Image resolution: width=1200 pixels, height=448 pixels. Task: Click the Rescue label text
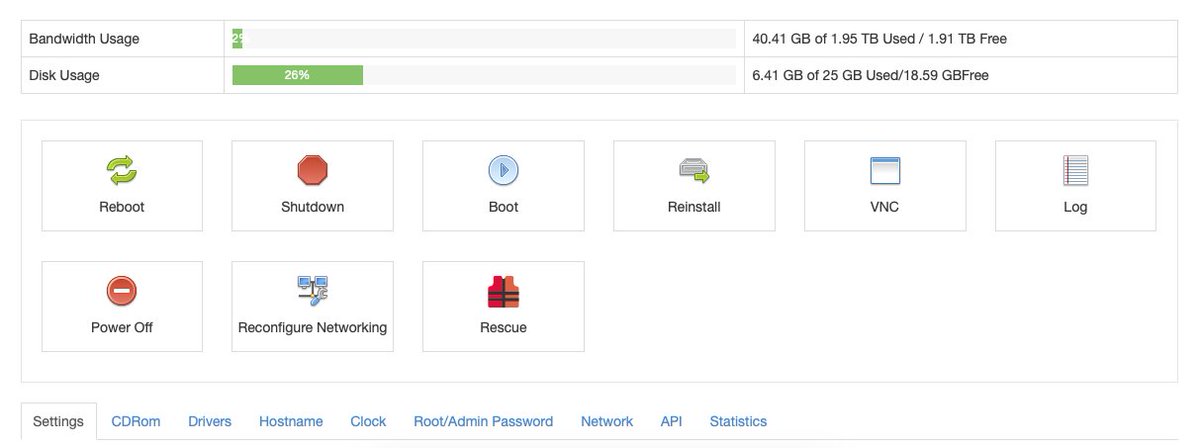tap(503, 327)
